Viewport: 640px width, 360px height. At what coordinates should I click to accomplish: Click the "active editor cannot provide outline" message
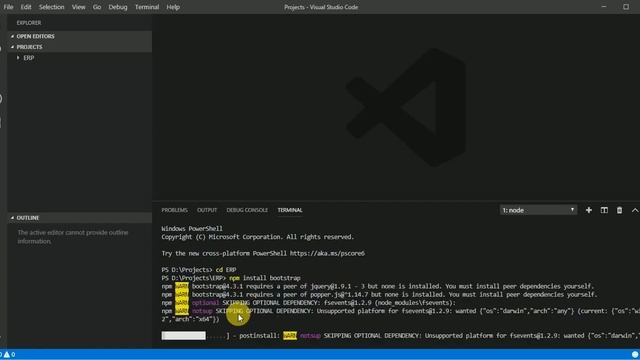click(x=73, y=237)
